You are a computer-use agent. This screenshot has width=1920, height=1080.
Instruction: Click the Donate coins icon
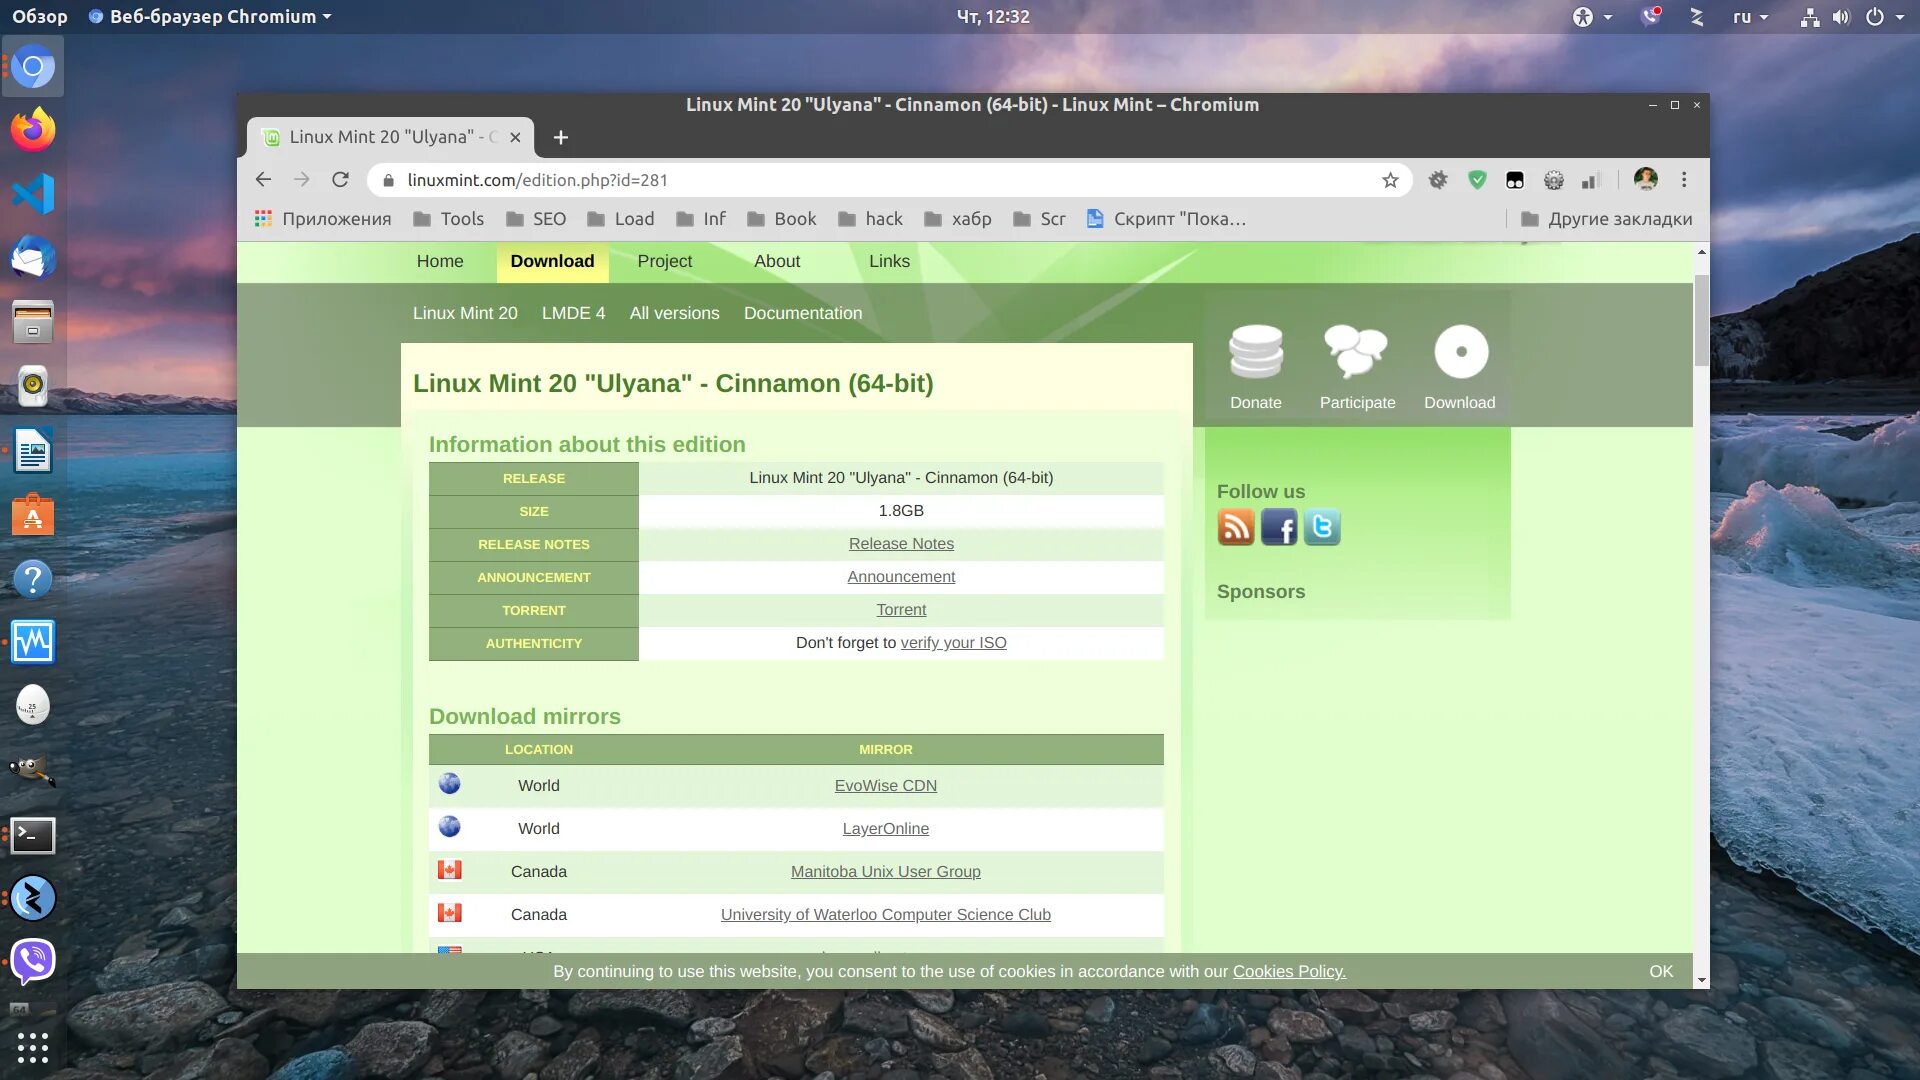click(1255, 352)
